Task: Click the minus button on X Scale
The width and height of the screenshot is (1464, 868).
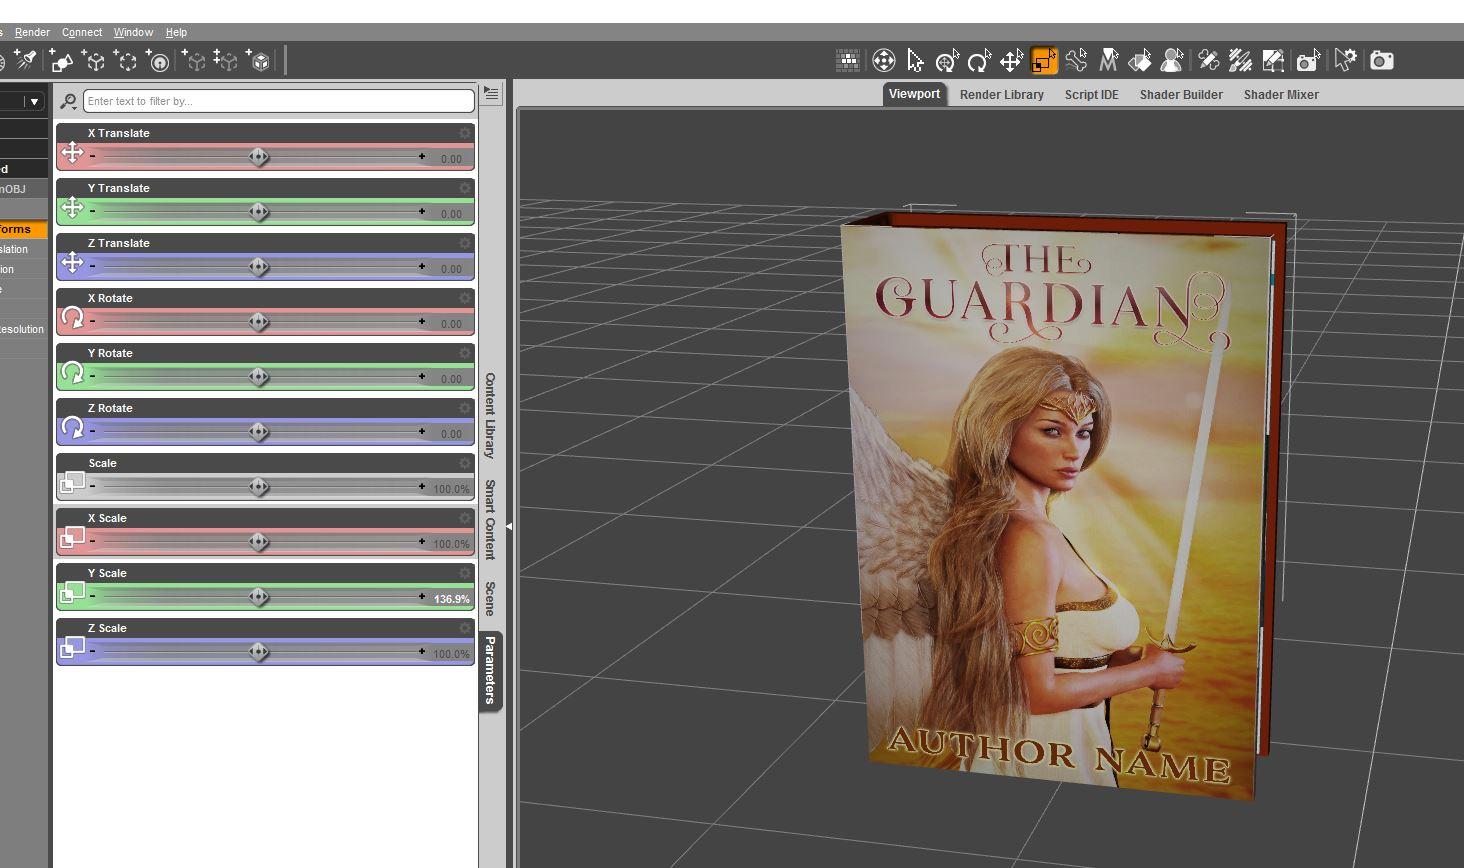Action: click(93, 541)
